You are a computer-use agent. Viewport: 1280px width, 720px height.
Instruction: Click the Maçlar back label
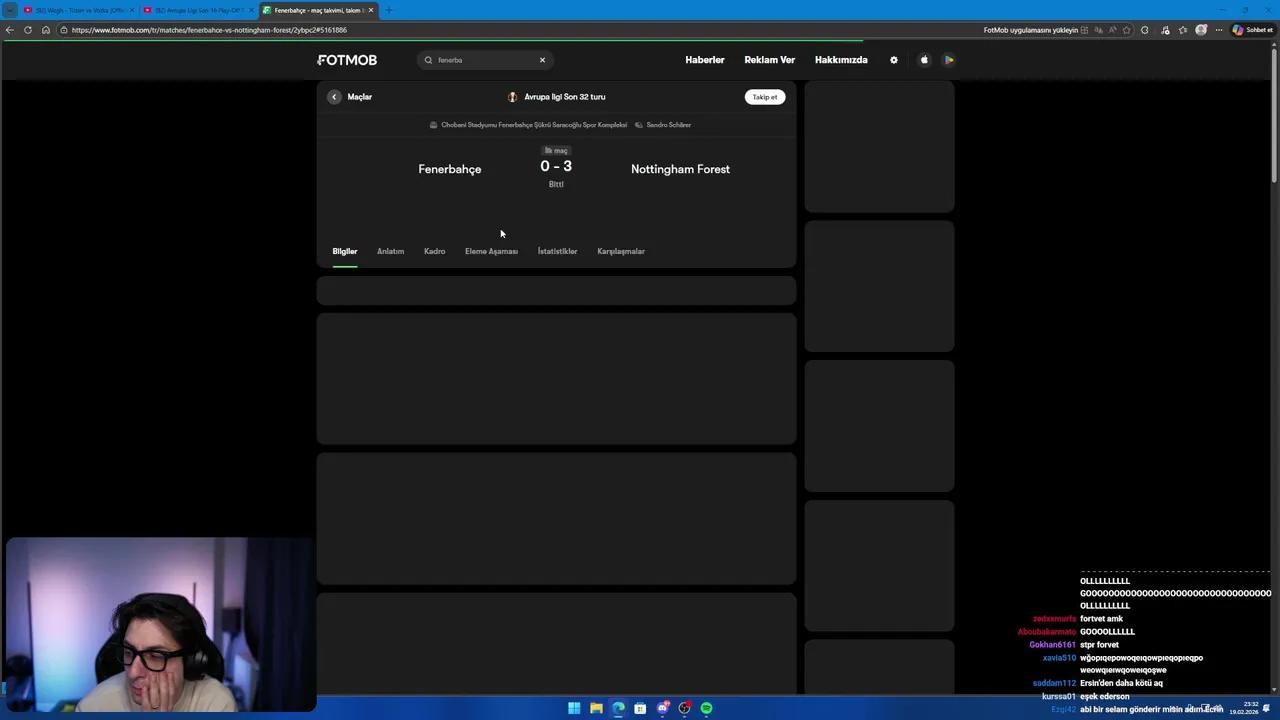[359, 97]
